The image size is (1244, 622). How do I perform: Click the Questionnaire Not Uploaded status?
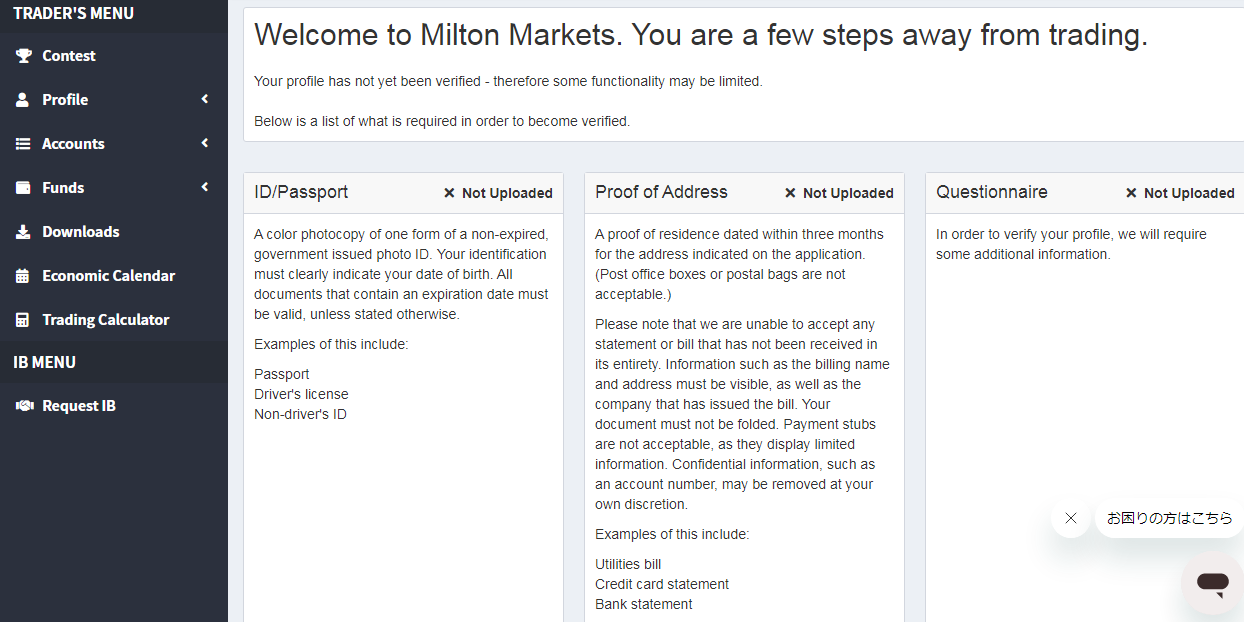[1180, 193]
